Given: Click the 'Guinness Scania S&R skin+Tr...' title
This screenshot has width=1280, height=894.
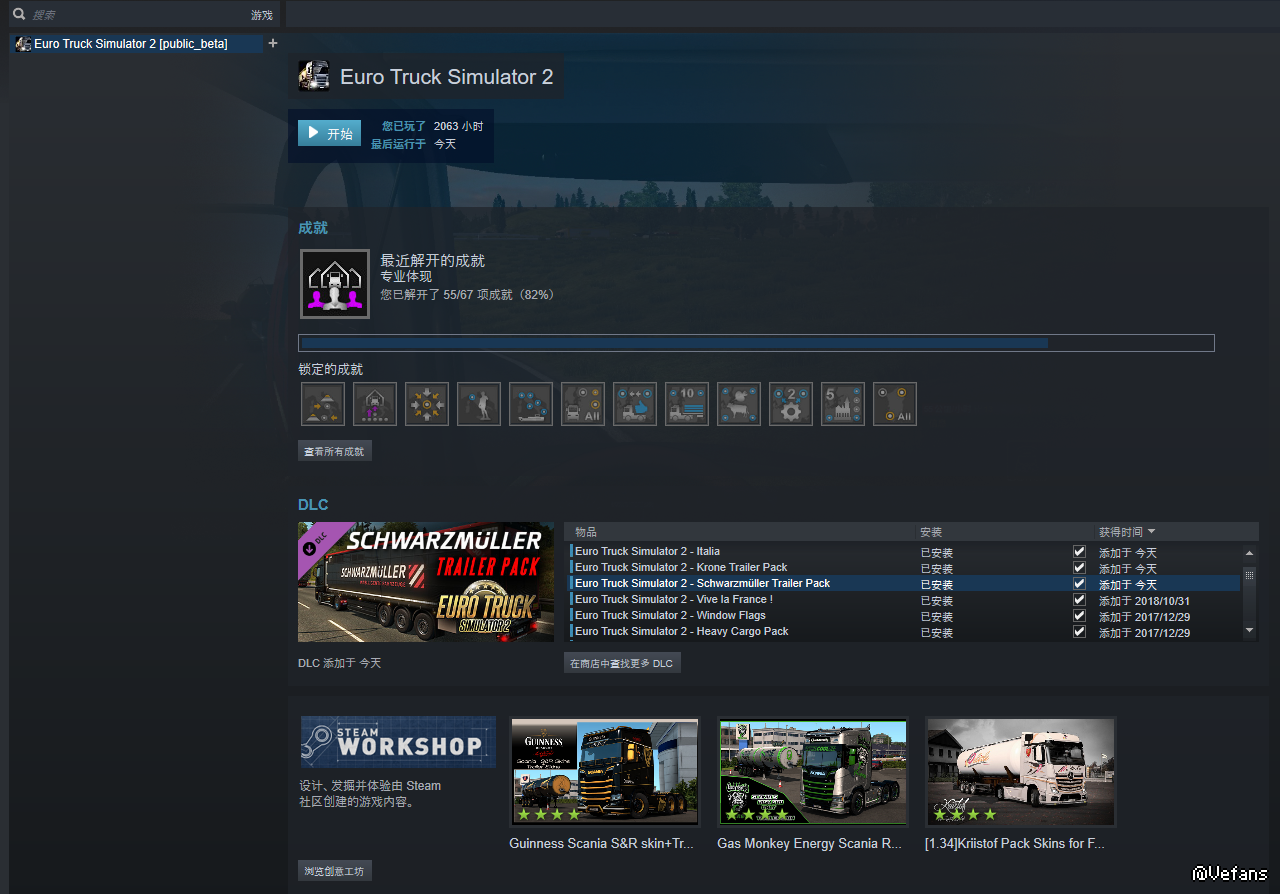Looking at the screenshot, I should (601, 844).
